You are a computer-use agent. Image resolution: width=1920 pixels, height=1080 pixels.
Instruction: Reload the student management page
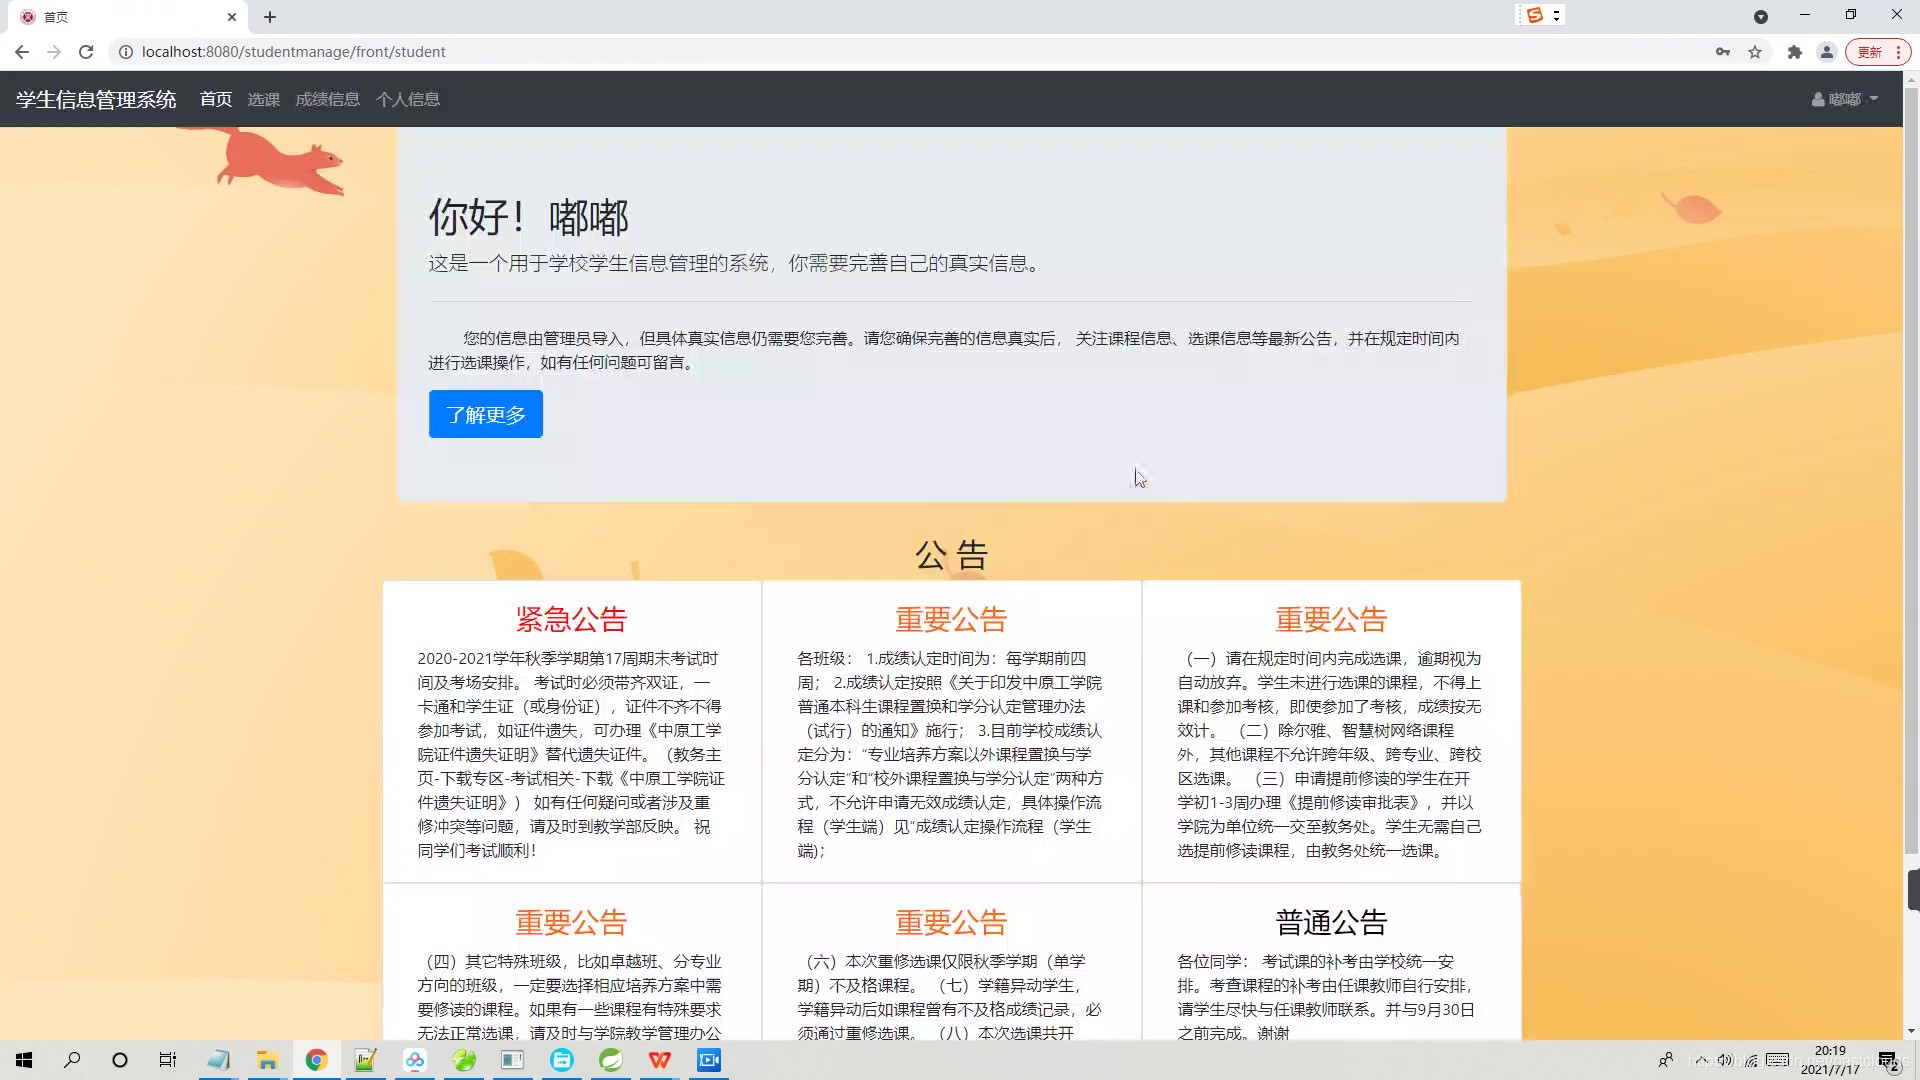(x=86, y=51)
